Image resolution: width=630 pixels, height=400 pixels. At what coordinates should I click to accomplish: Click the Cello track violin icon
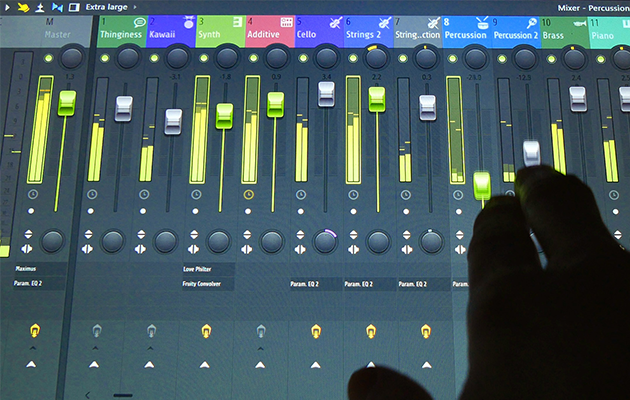point(331,21)
